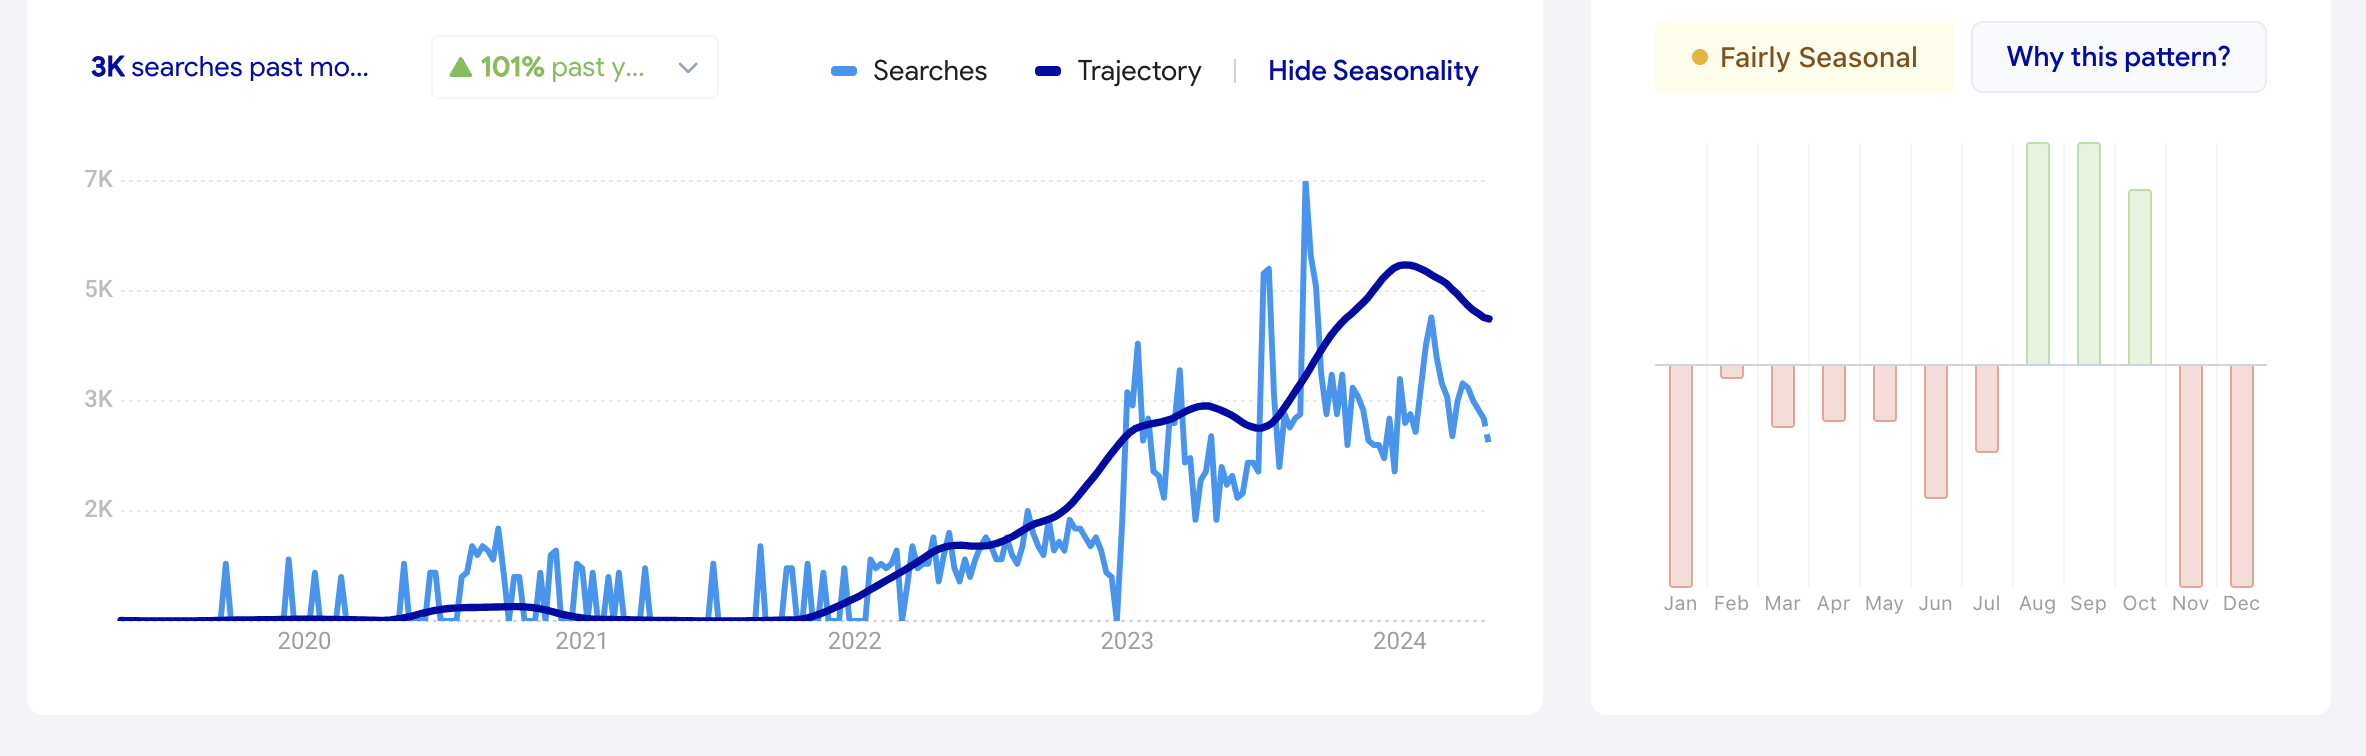Click the dark blue Trajectory legend marker
The height and width of the screenshot is (756, 2366).
click(1047, 71)
